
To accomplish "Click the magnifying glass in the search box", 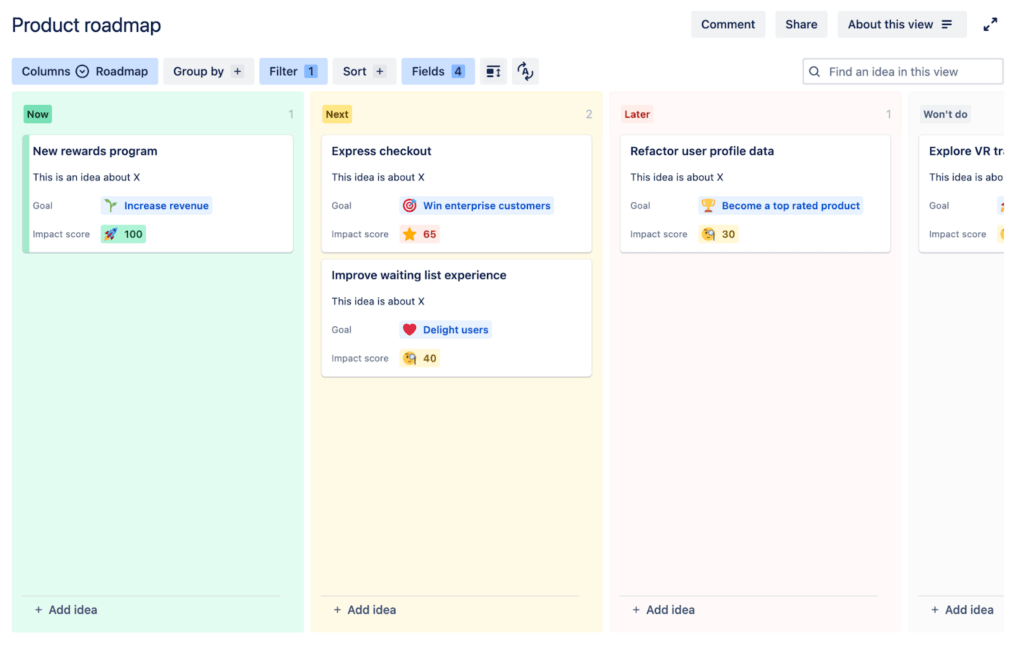I will point(814,71).
